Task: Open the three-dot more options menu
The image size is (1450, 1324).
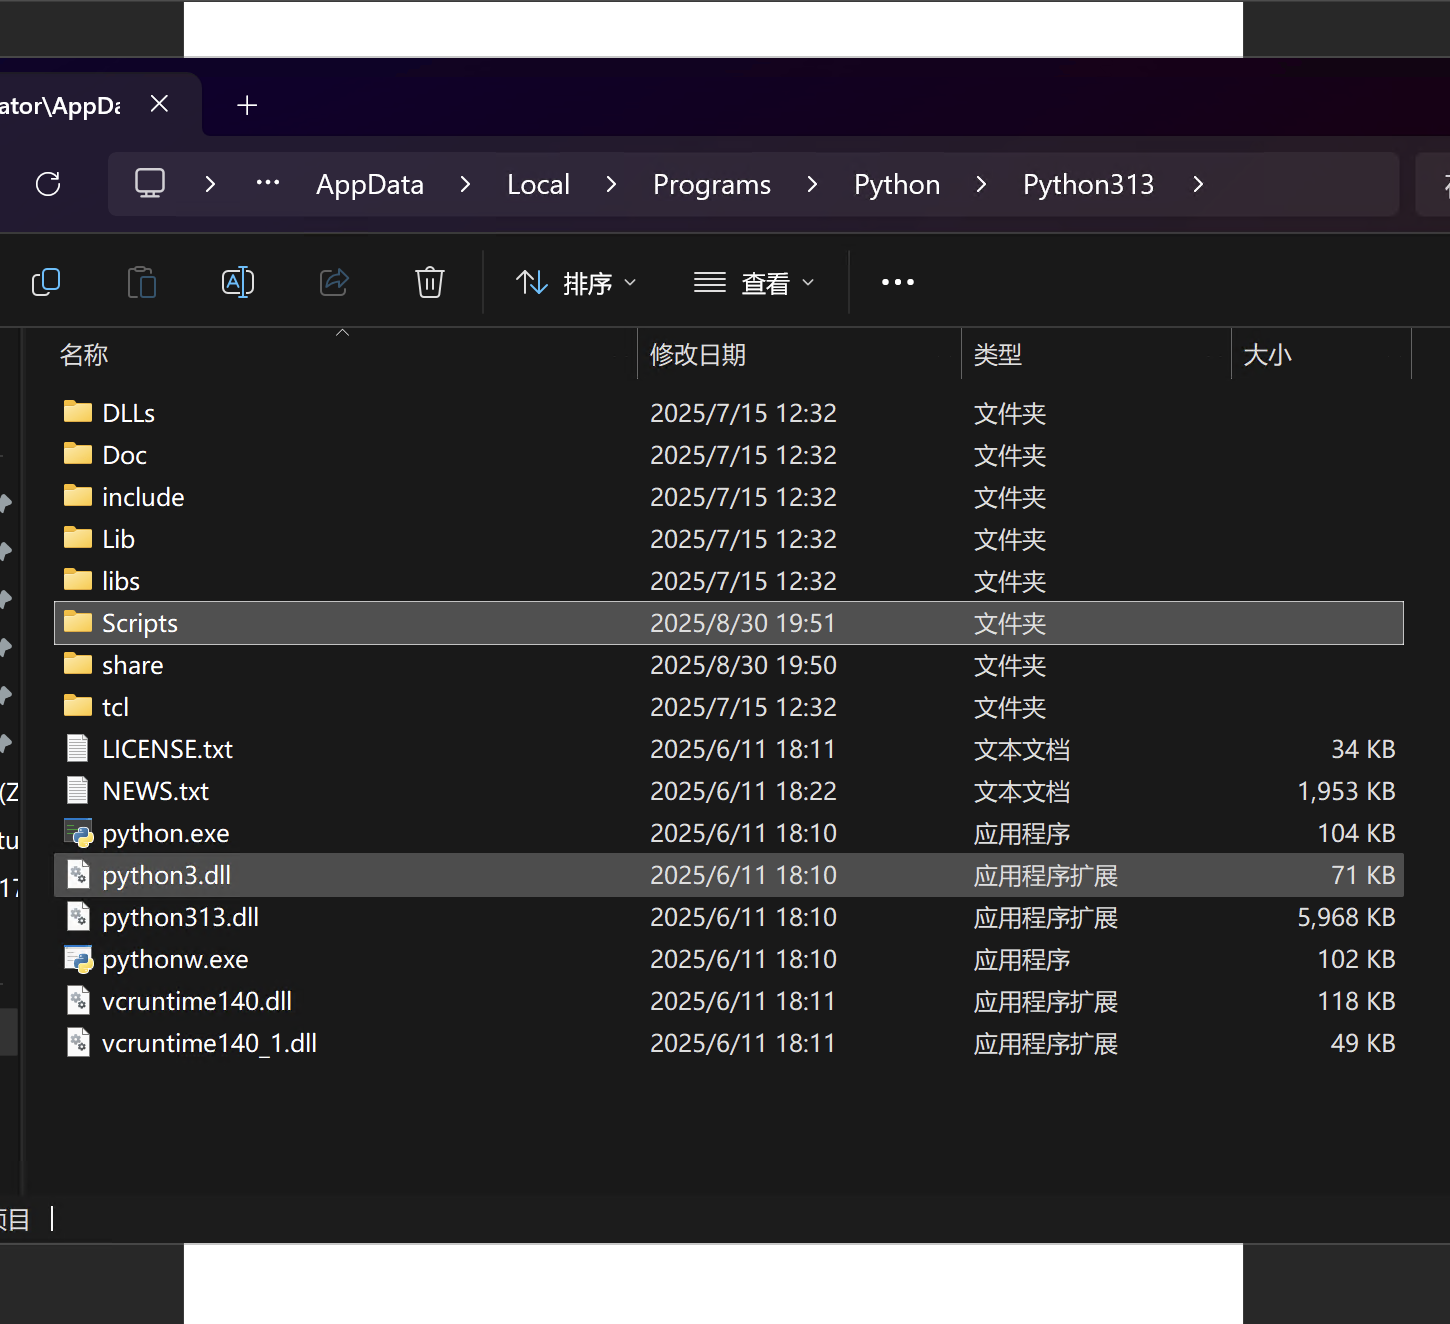Action: (897, 283)
